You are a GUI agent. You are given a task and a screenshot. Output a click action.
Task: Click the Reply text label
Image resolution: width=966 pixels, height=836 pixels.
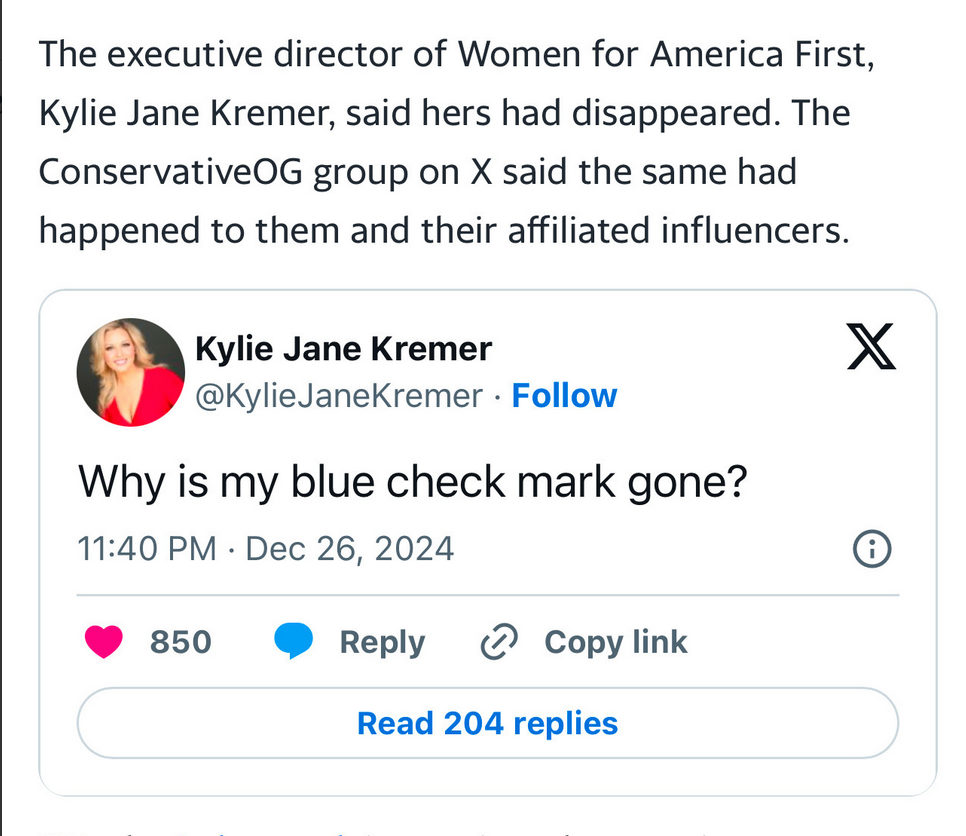383,643
